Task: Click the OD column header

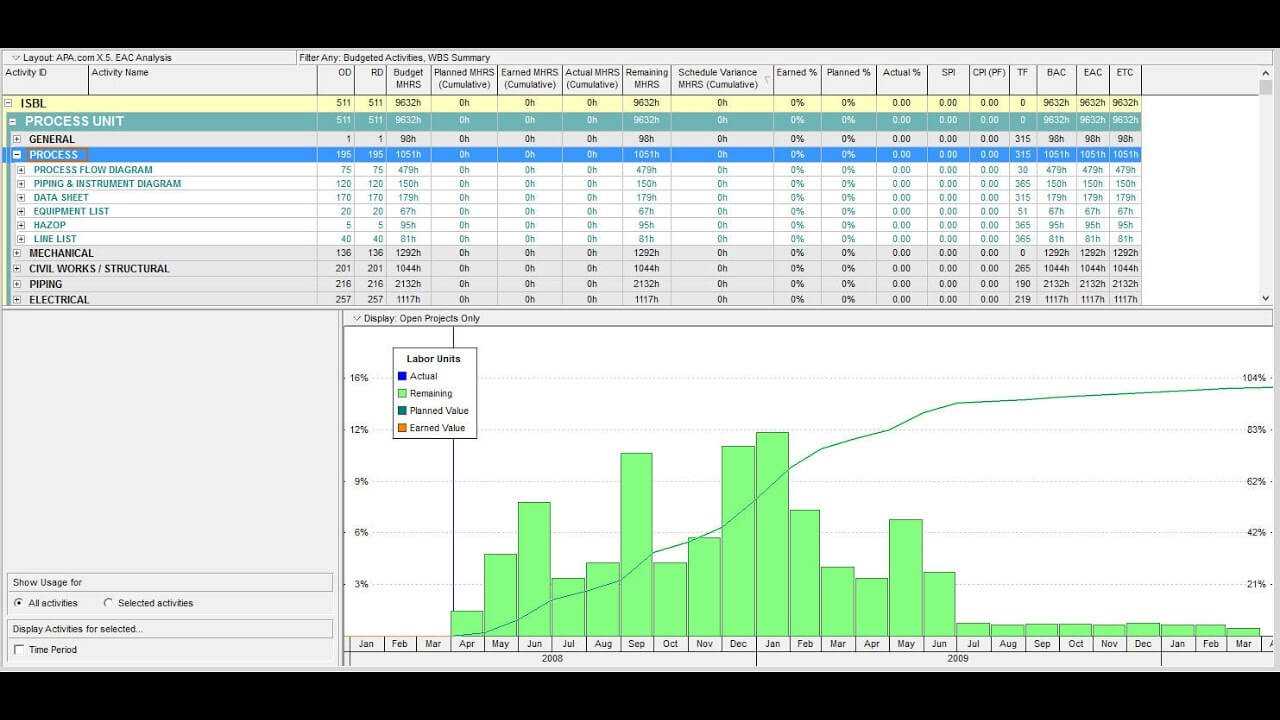Action: [336, 80]
